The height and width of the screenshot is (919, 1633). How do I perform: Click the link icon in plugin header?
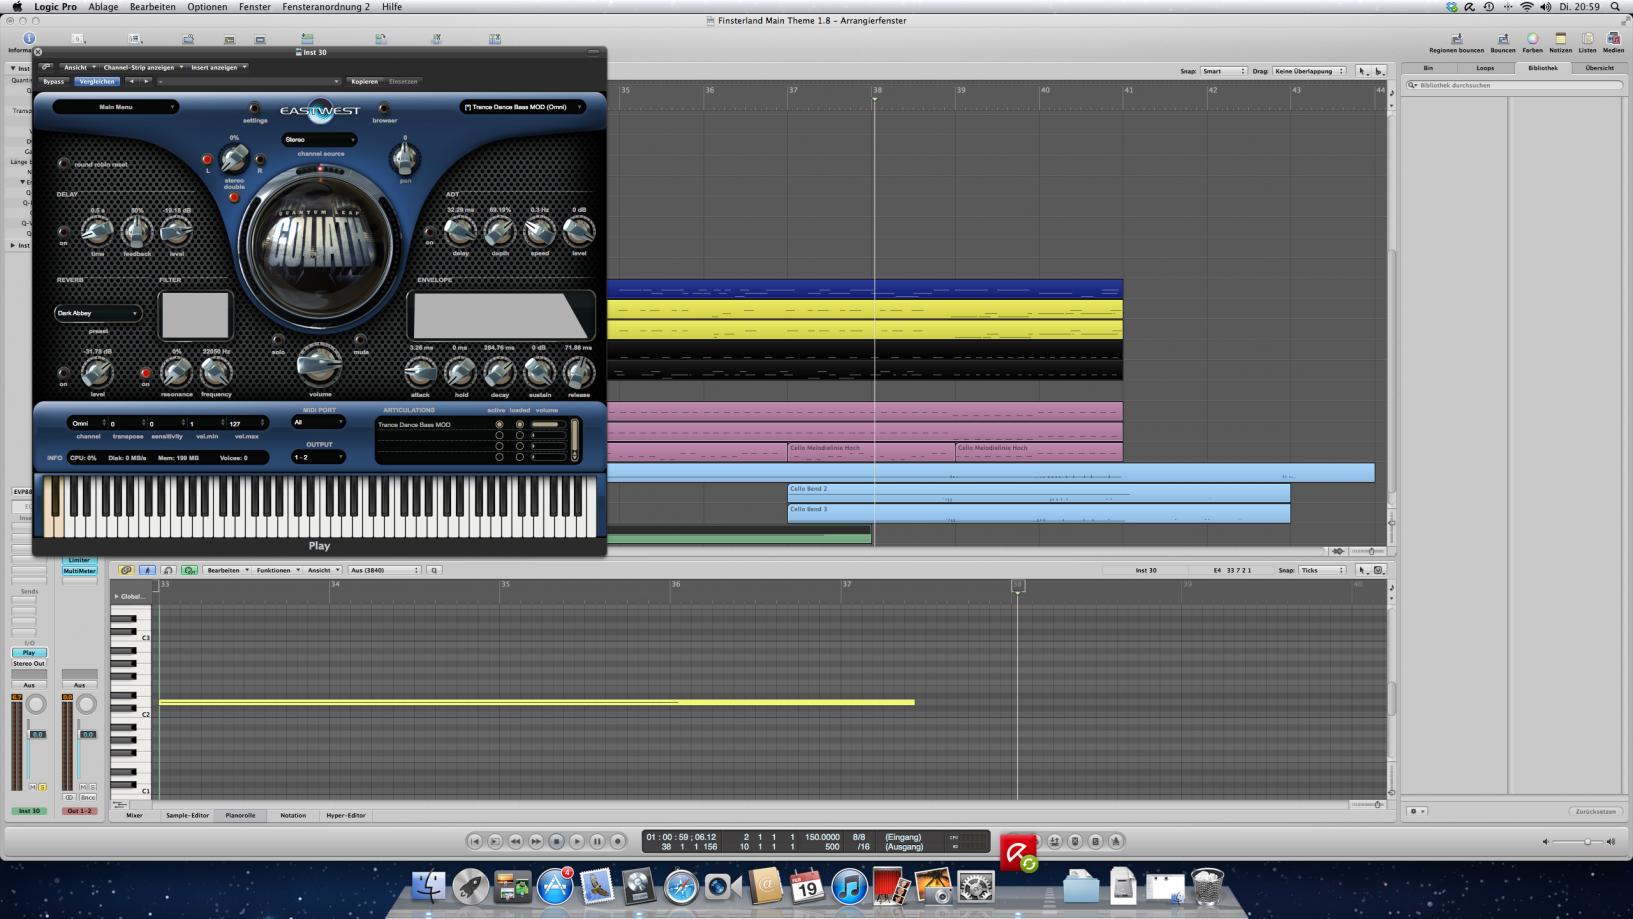click(x=46, y=67)
